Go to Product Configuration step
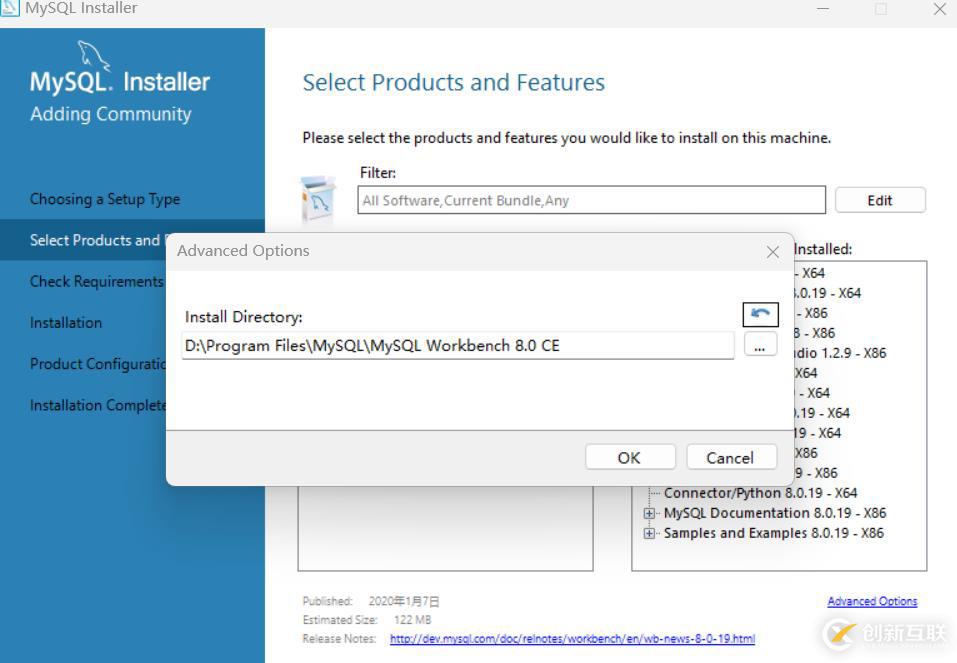The height and width of the screenshot is (663, 957). (98, 364)
